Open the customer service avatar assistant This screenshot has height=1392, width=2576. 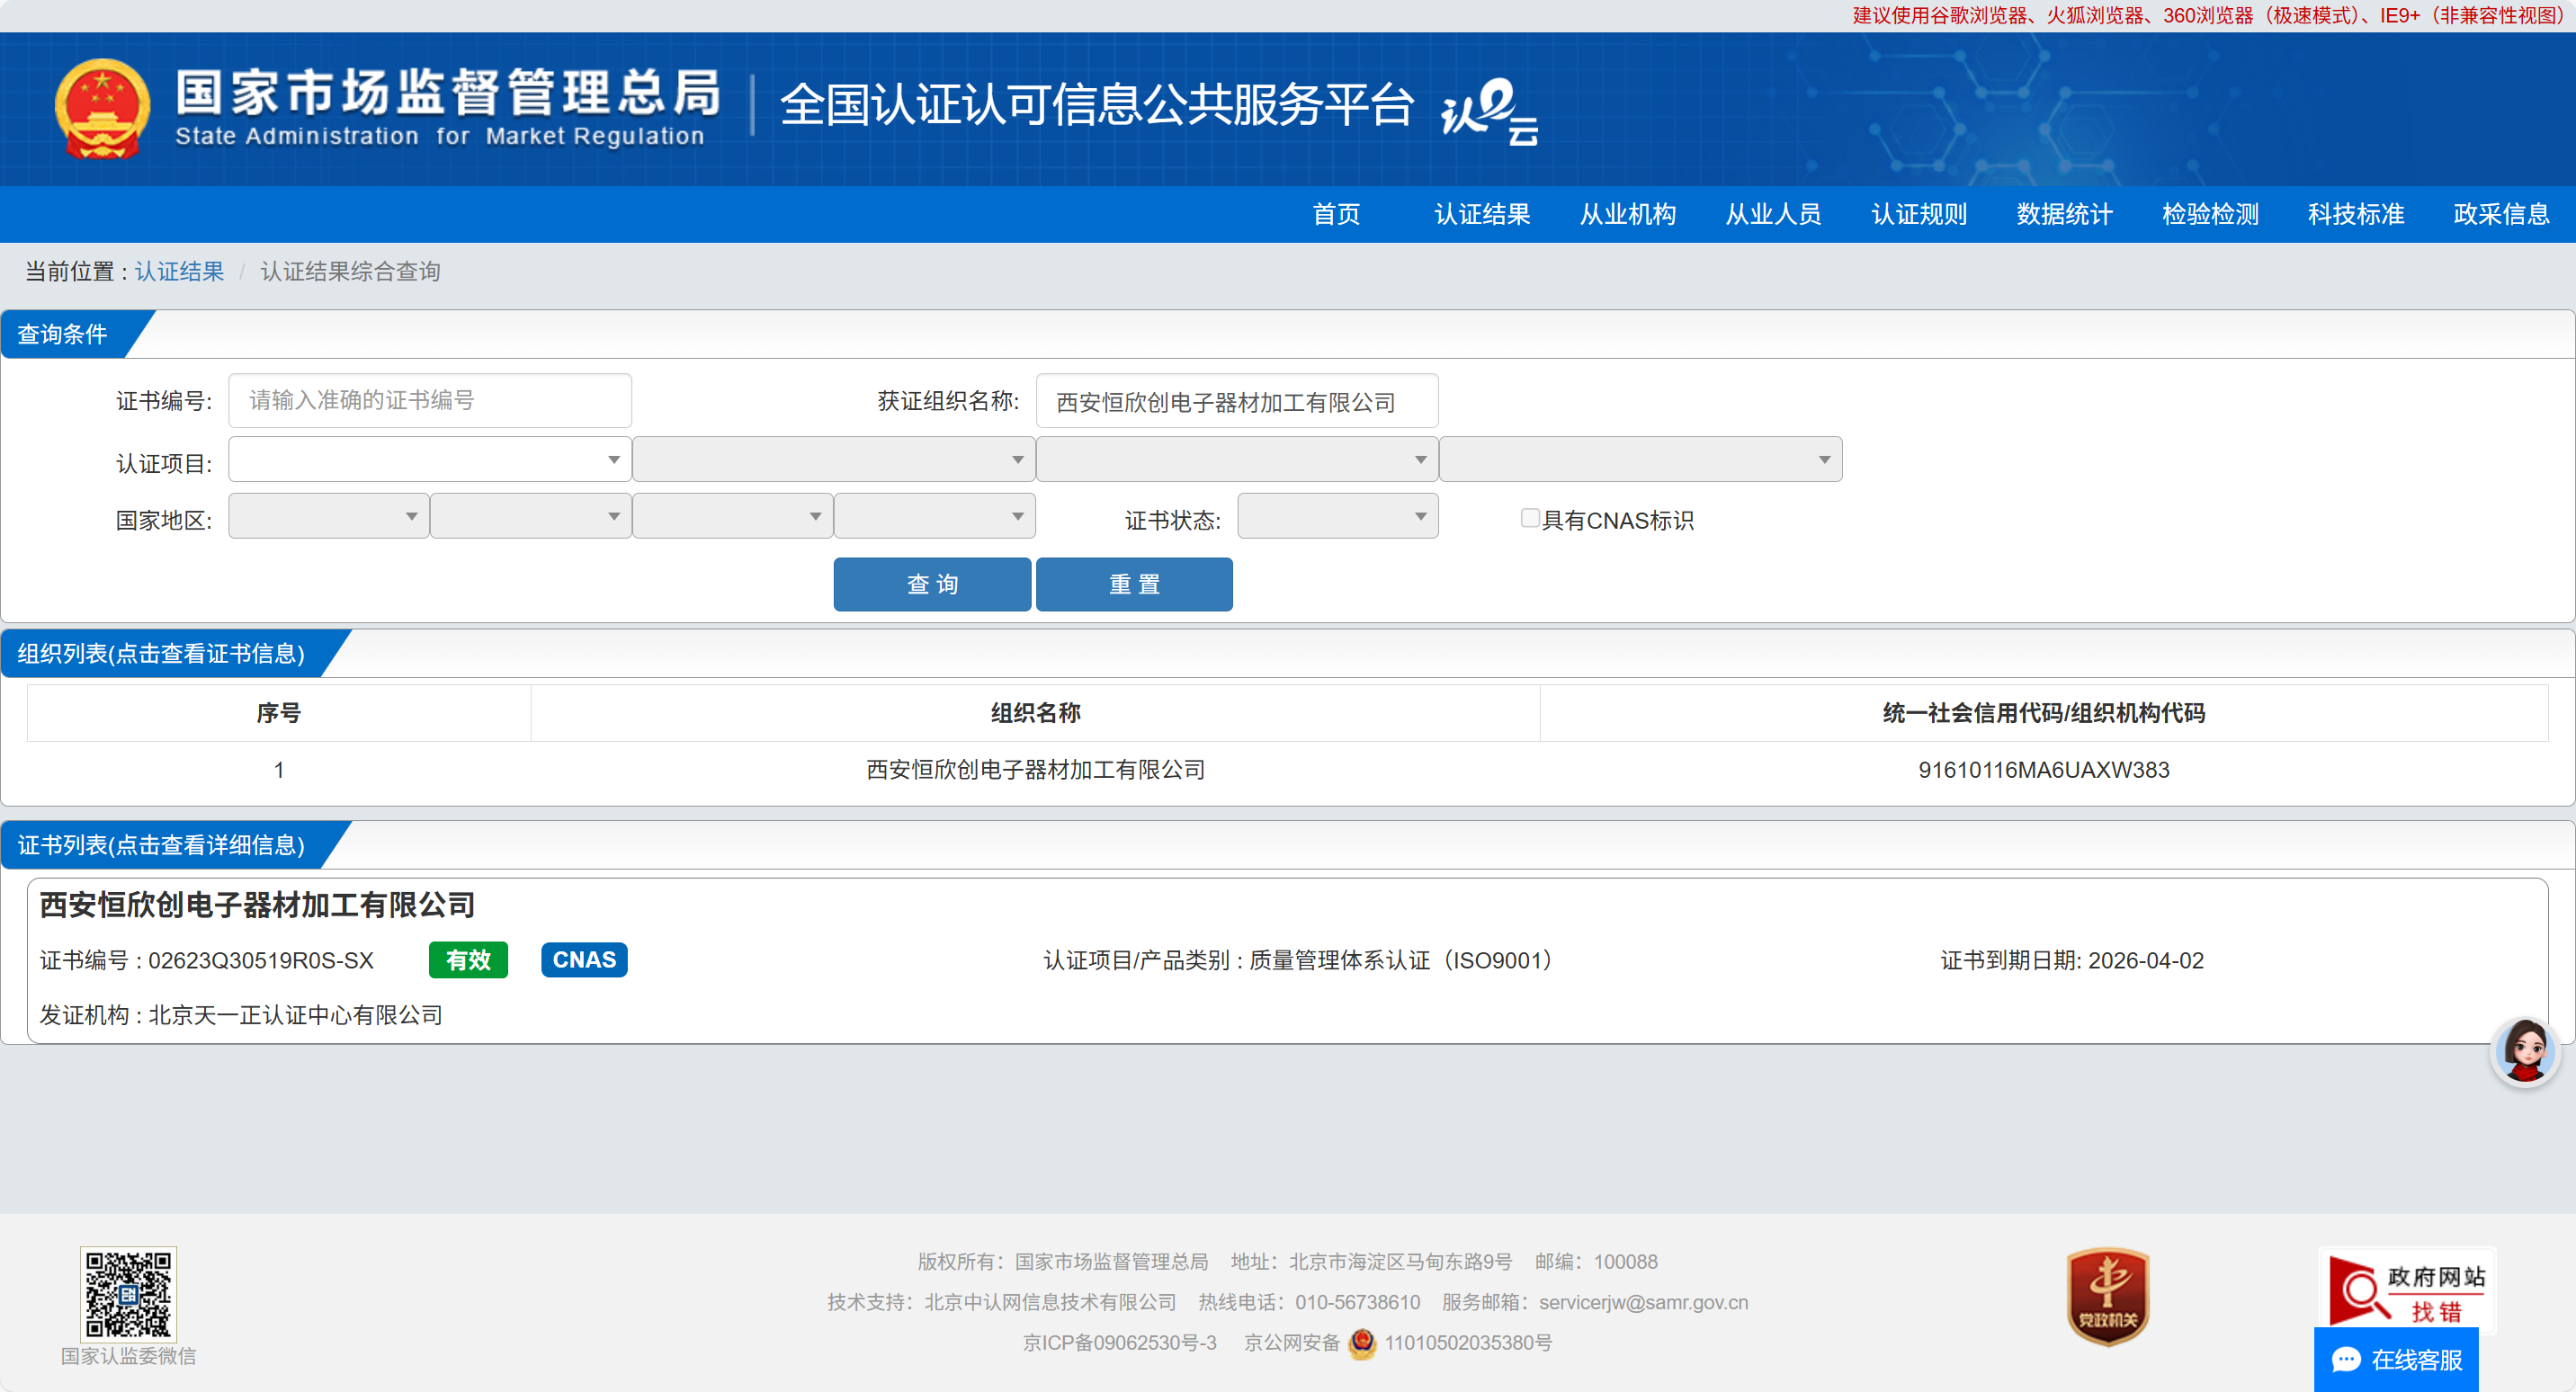coord(2523,1051)
